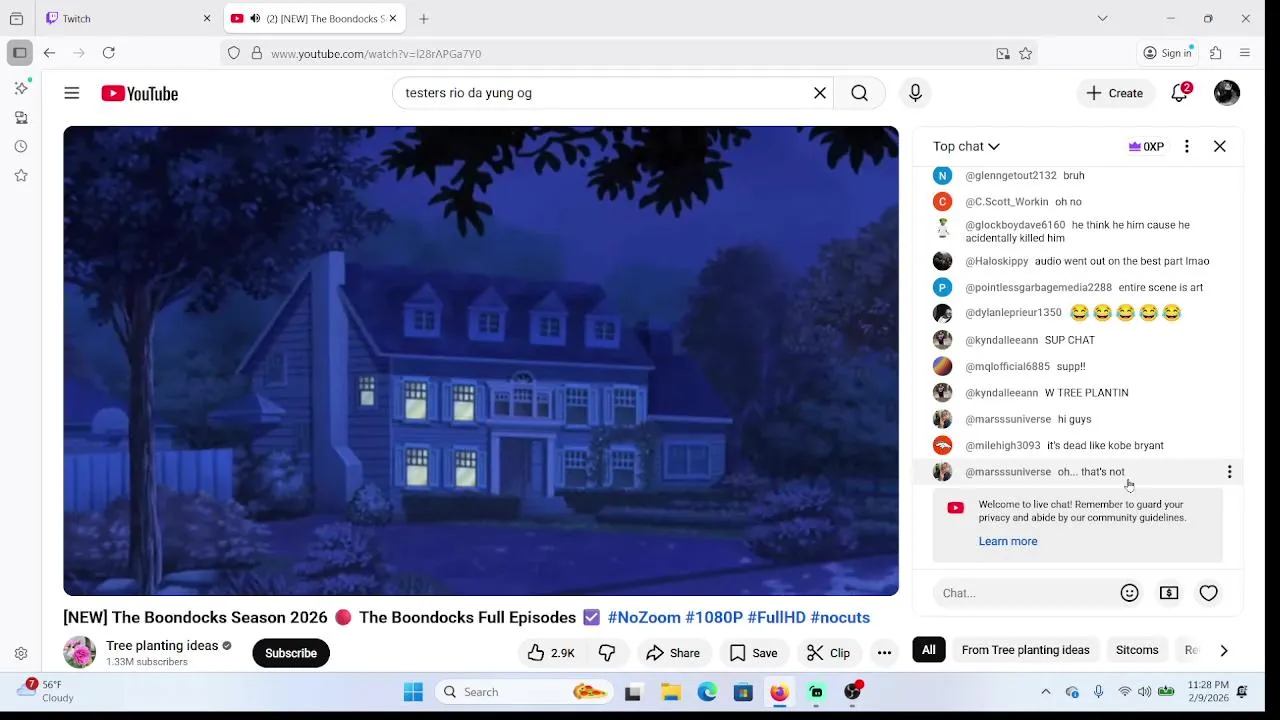Subscribe to Tree planting ideas
1280x720 pixels.
coord(291,653)
